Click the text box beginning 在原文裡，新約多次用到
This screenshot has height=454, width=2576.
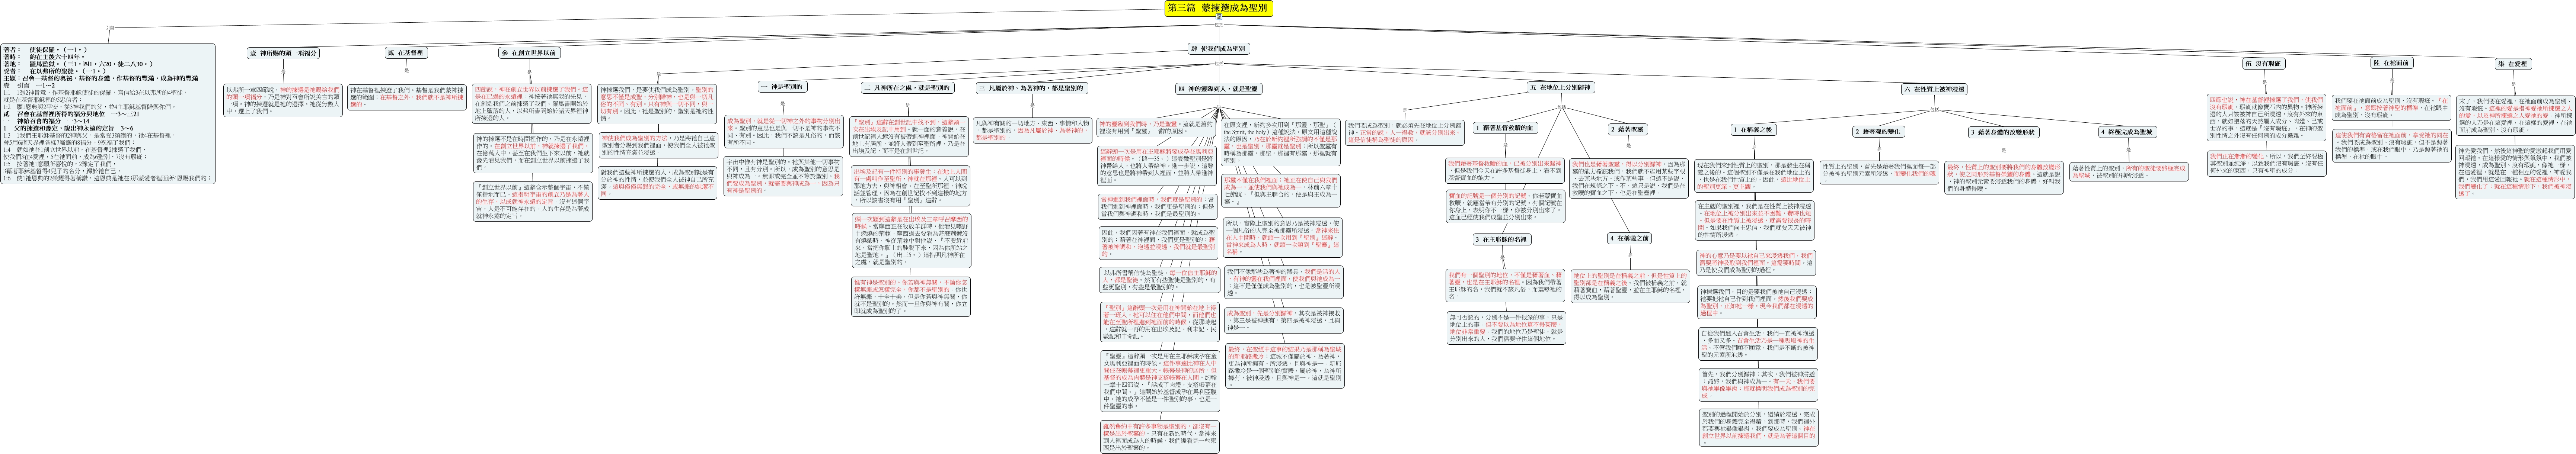1282,143
